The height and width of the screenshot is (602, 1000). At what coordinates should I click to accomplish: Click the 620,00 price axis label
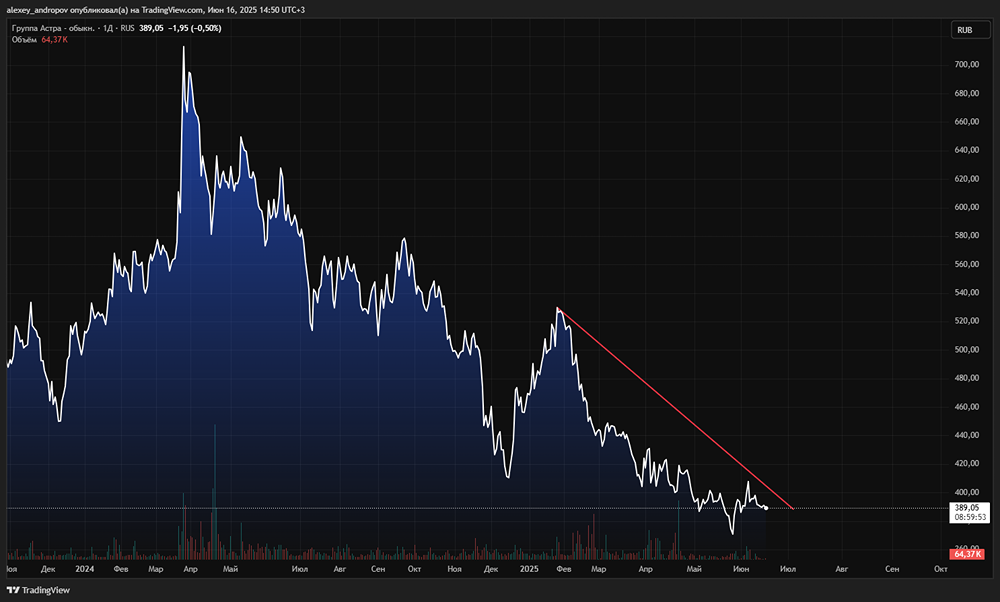pyautogui.click(x=967, y=179)
